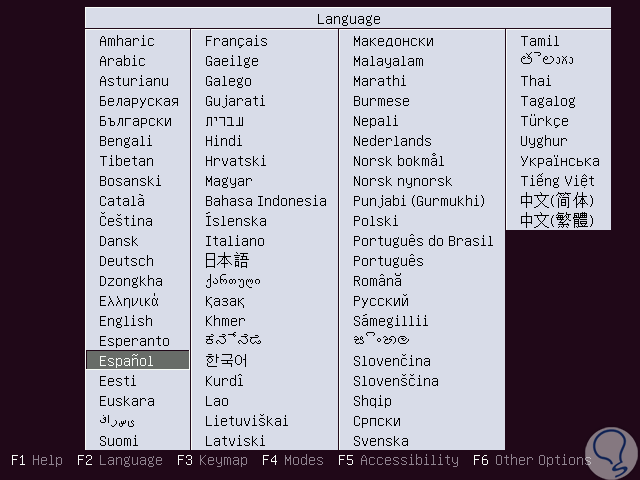Pick Nederlands from the language list
Screen dimensions: 640x480
click(x=392, y=141)
